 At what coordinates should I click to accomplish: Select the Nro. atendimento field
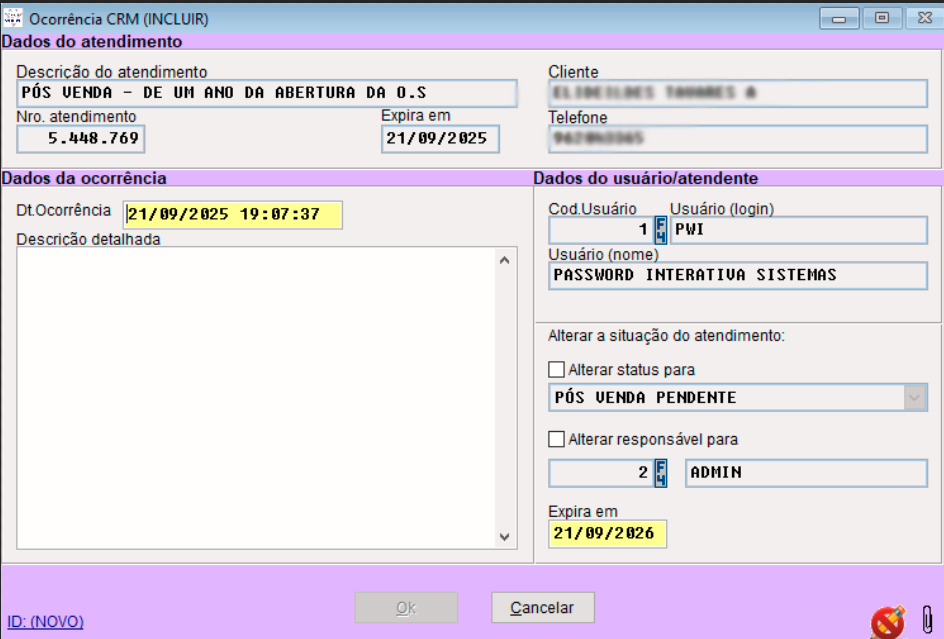coord(80,139)
